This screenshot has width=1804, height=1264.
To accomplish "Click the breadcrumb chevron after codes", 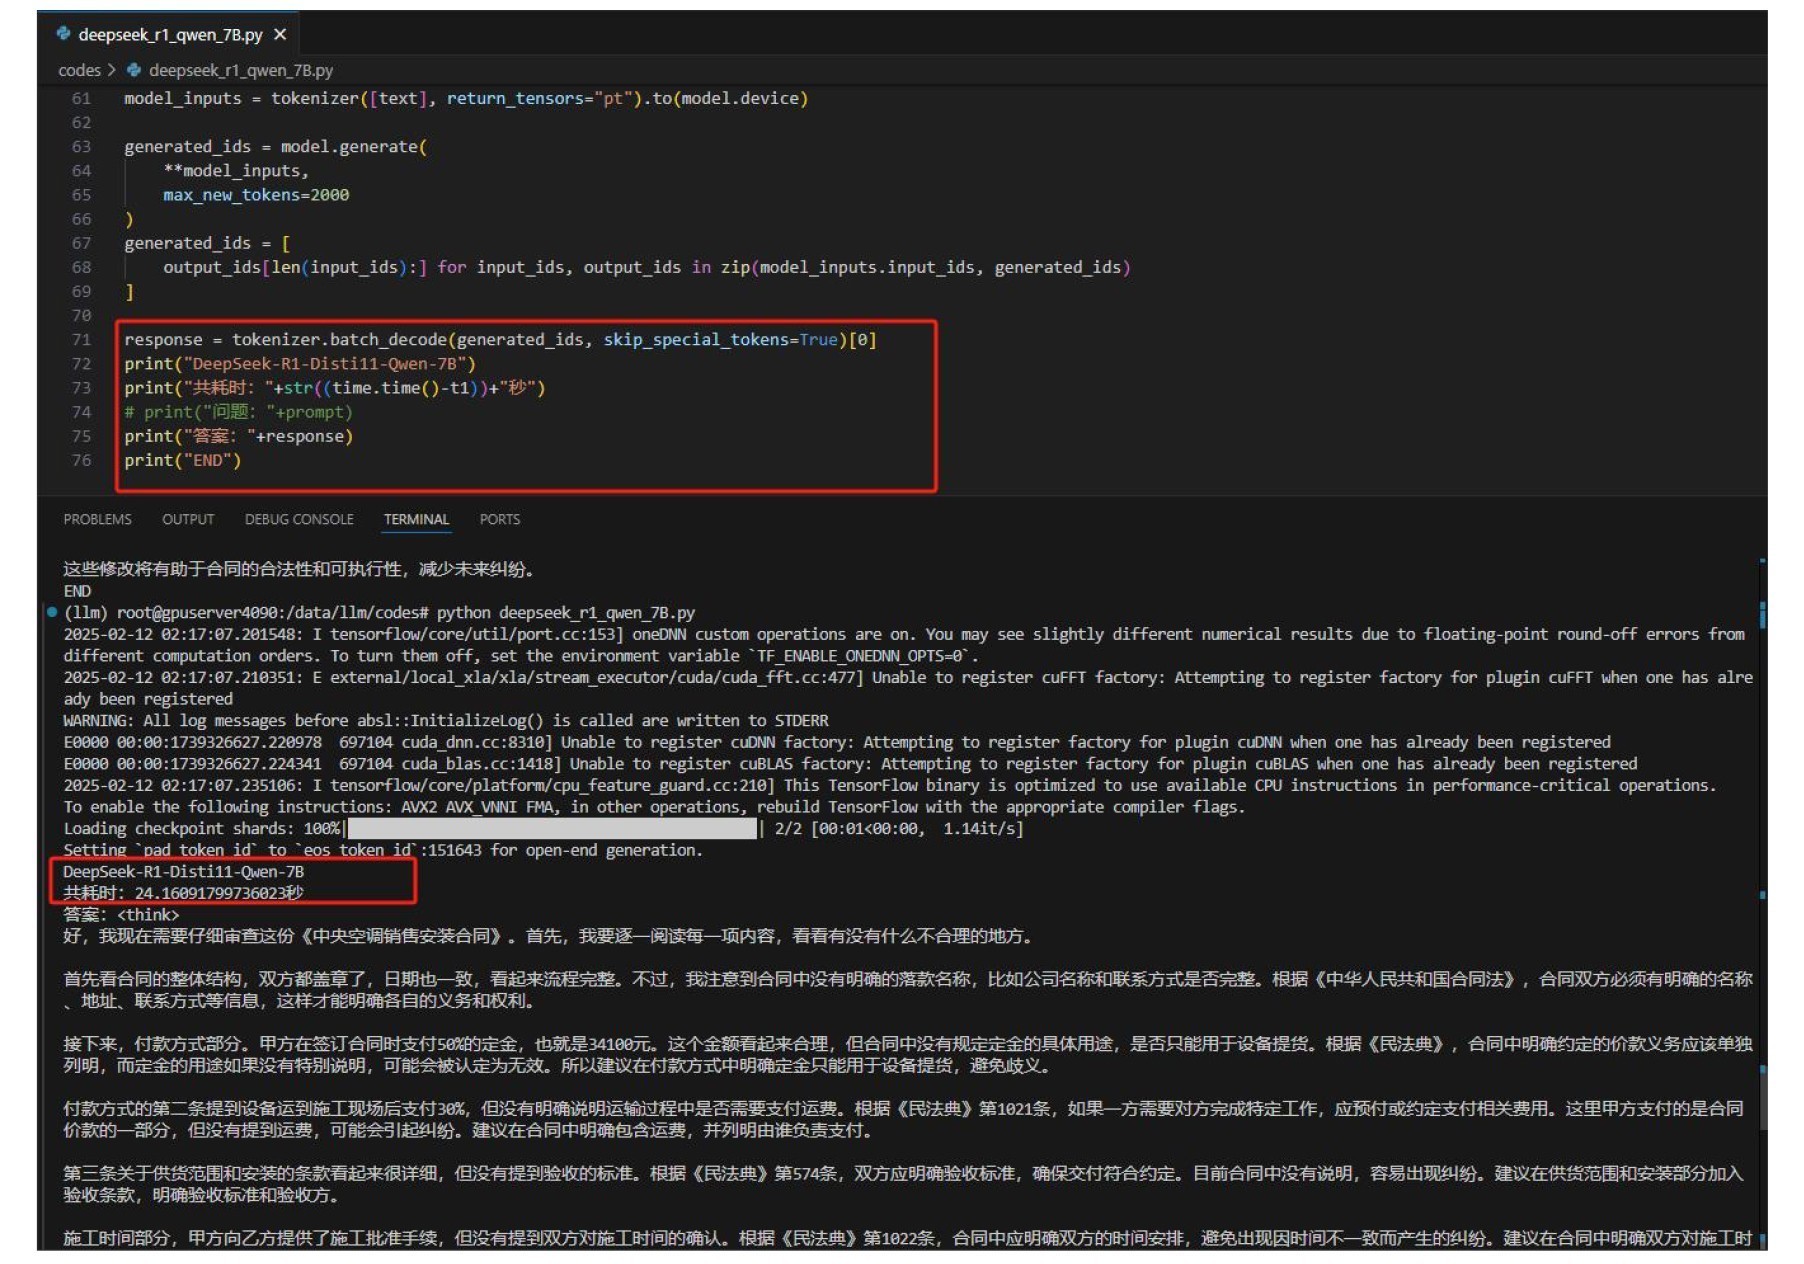I will click(111, 70).
